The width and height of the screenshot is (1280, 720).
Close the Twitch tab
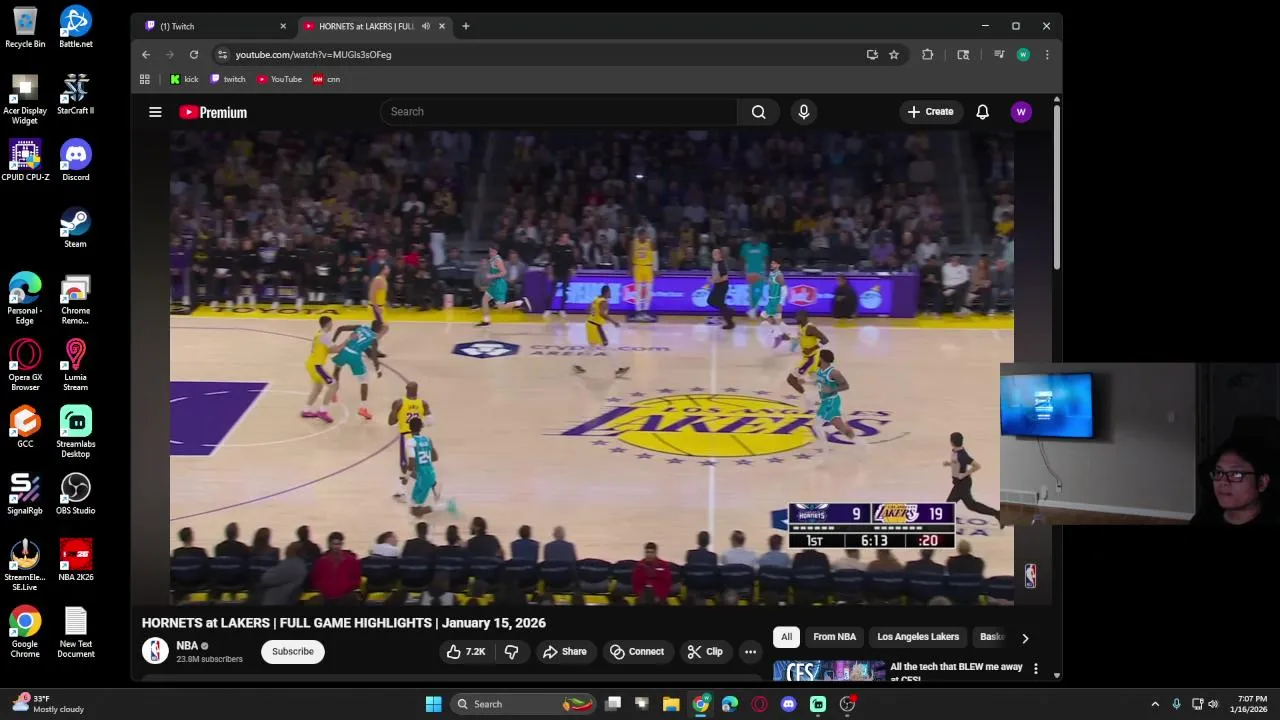coord(283,26)
